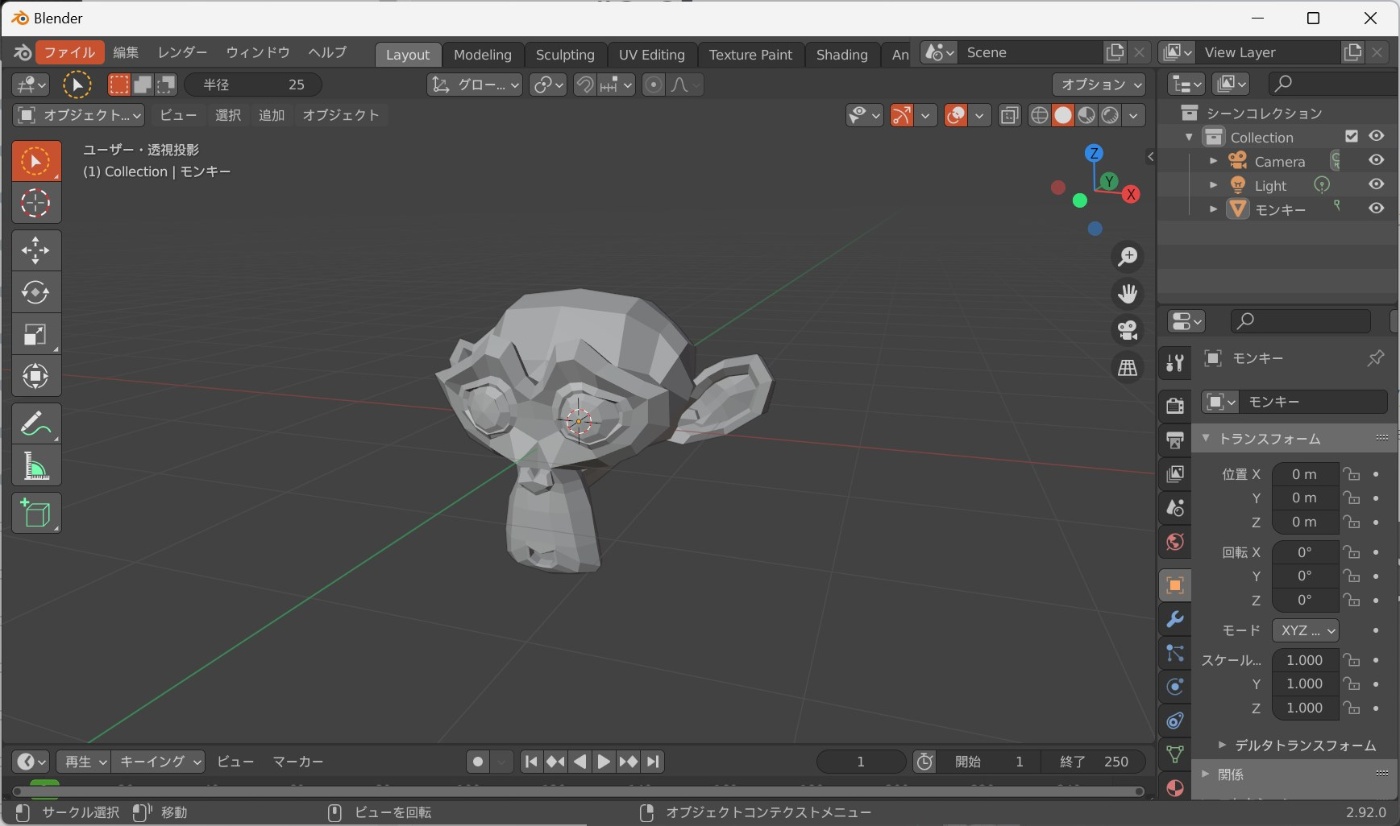This screenshot has width=1400, height=826.
Task: Open the View Layer properties tab icon
Action: coord(1175,473)
